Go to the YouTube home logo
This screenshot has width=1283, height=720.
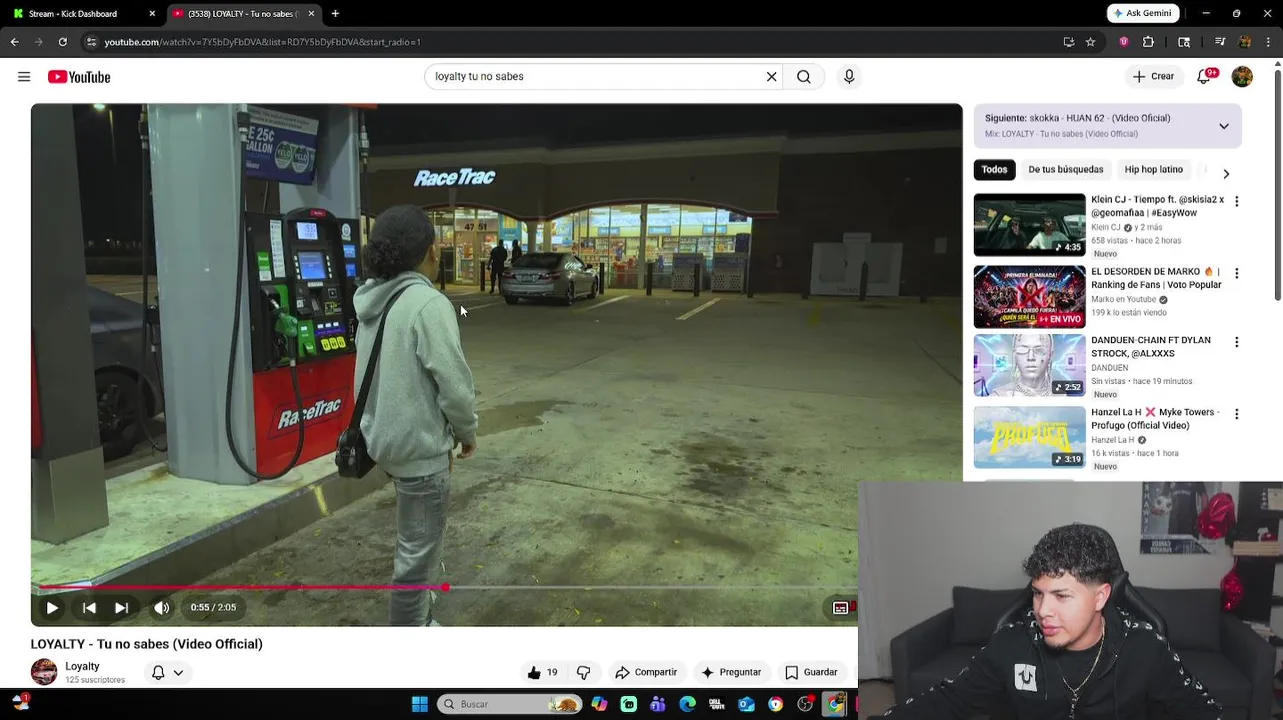tap(79, 77)
